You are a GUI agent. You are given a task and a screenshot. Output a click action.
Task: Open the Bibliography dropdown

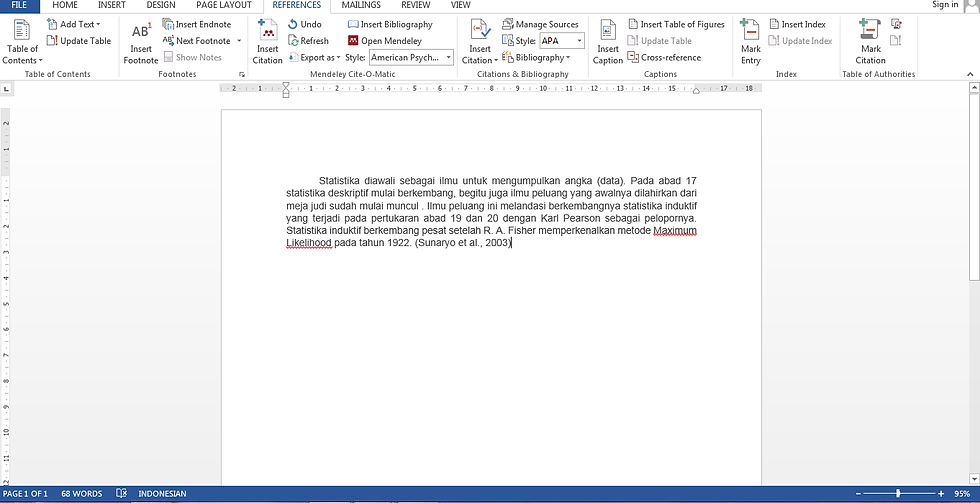click(536, 57)
